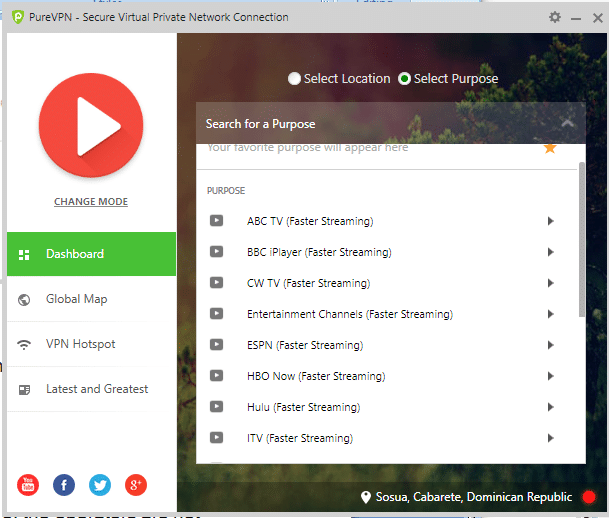Screen dimensions: 609x518
Task: Click the streaming icon beside HBO Now
Action: coord(216,375)
